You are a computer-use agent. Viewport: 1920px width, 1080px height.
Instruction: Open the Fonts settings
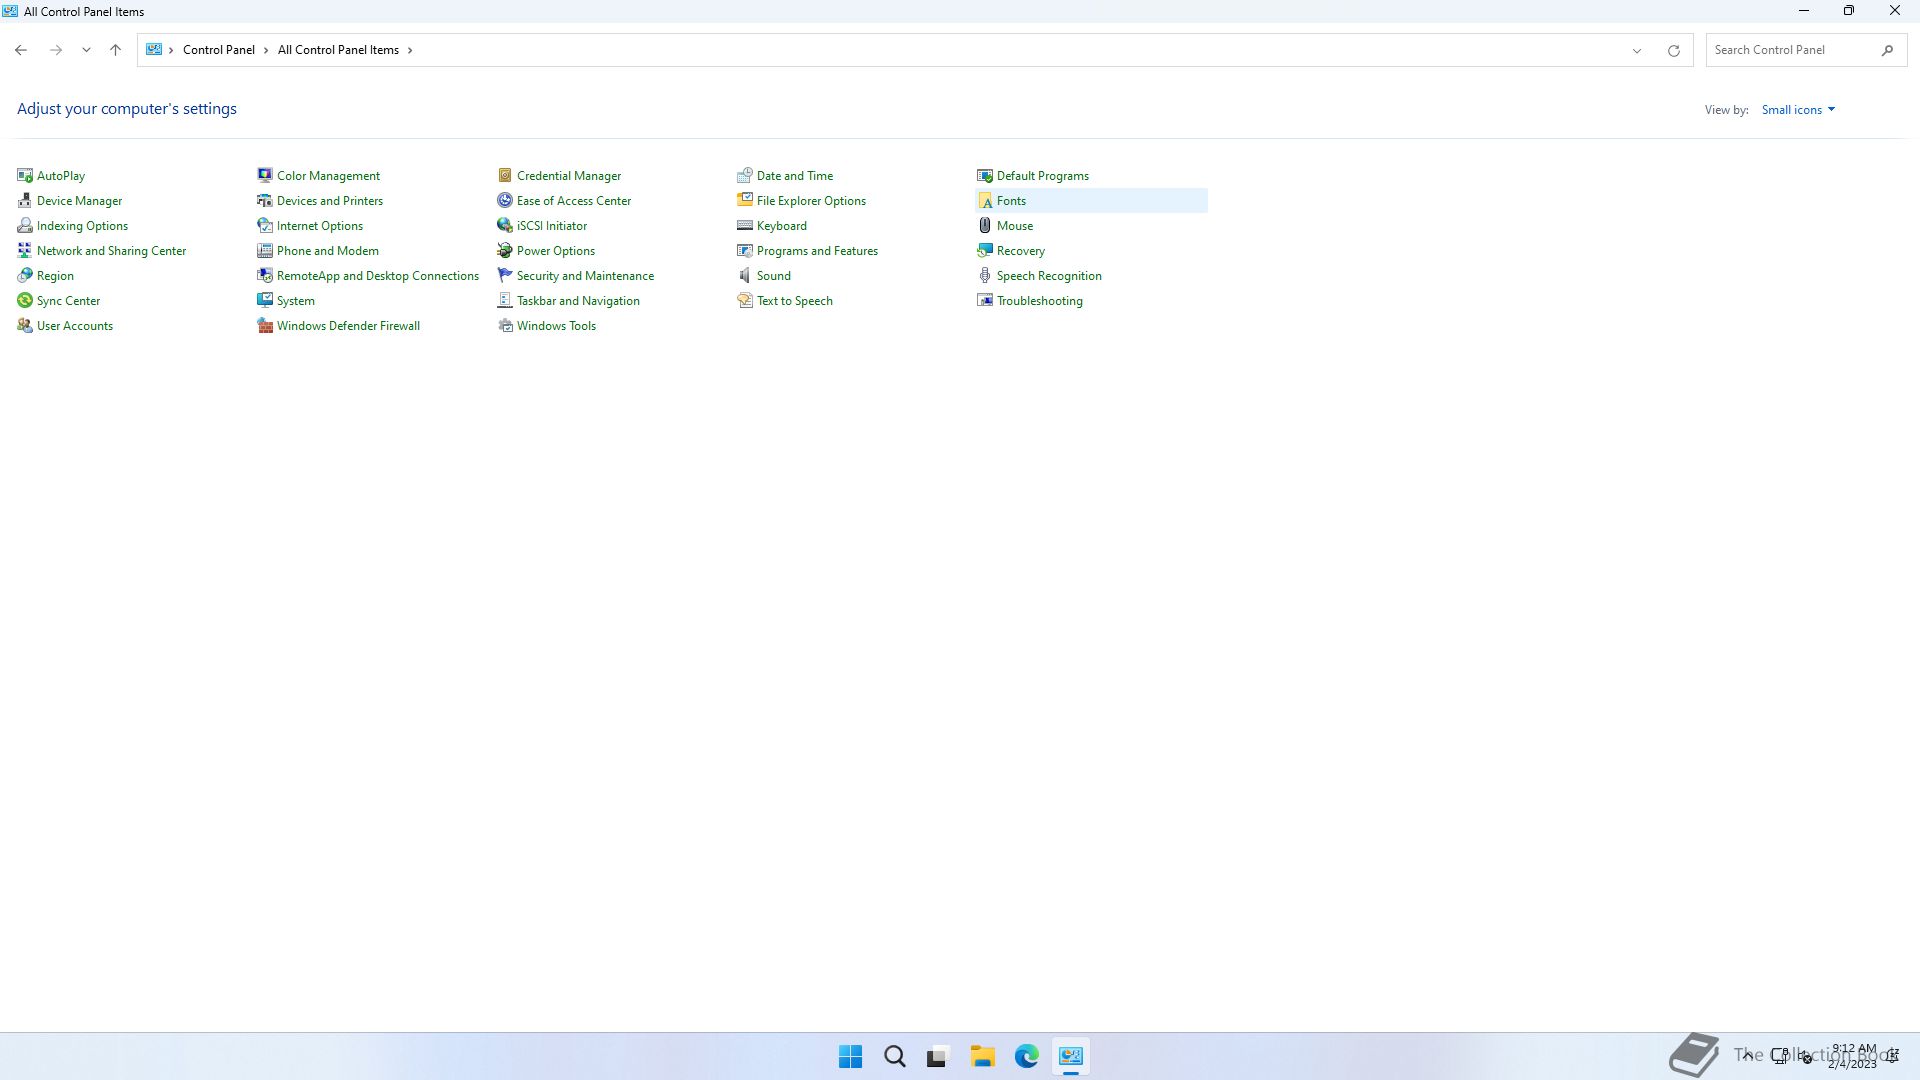(x=1013, y=200)
